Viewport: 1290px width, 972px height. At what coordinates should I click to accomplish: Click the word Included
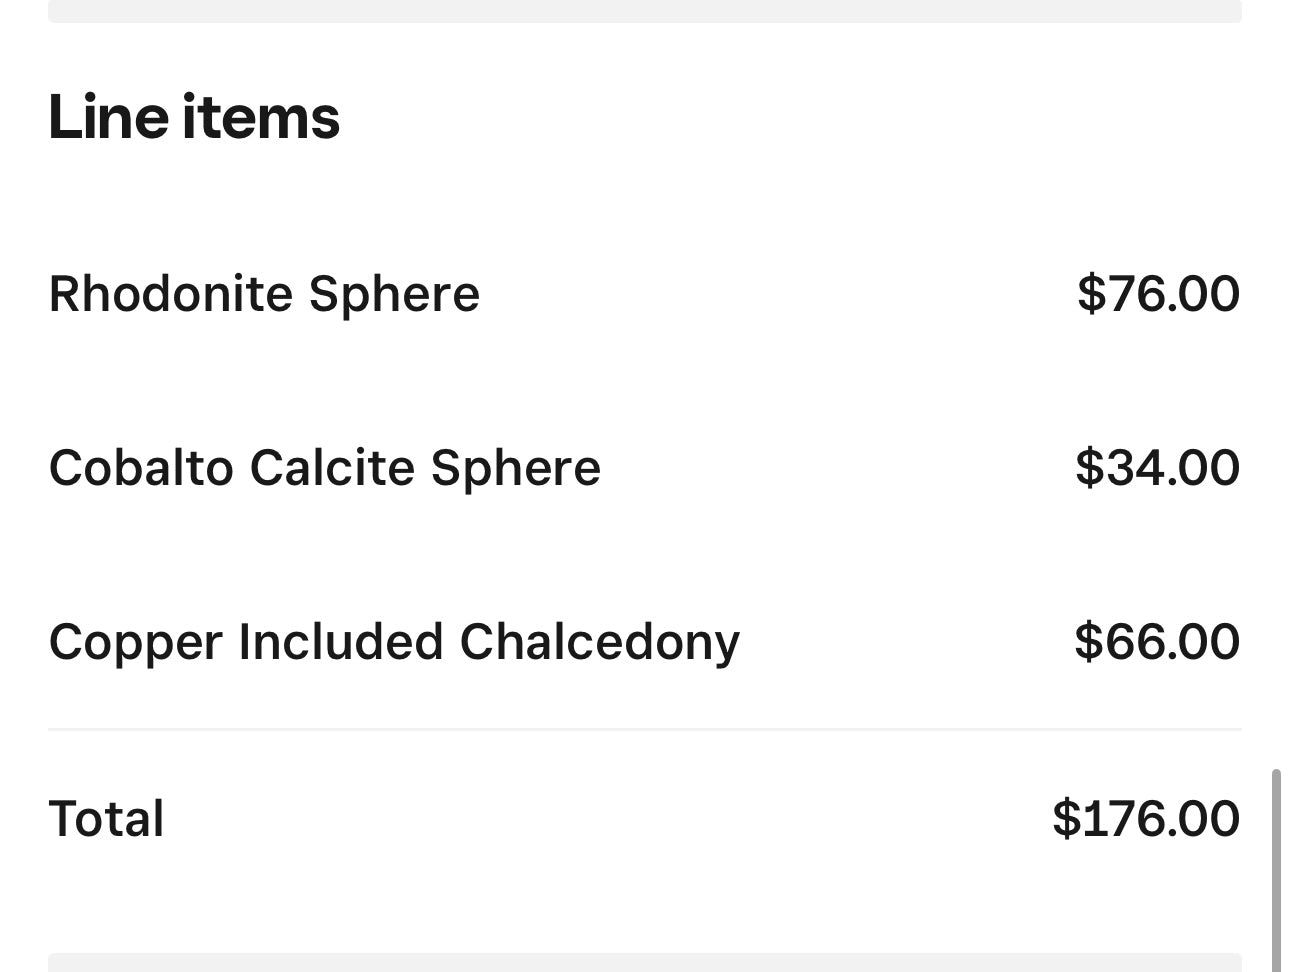[x=341, y=642]
